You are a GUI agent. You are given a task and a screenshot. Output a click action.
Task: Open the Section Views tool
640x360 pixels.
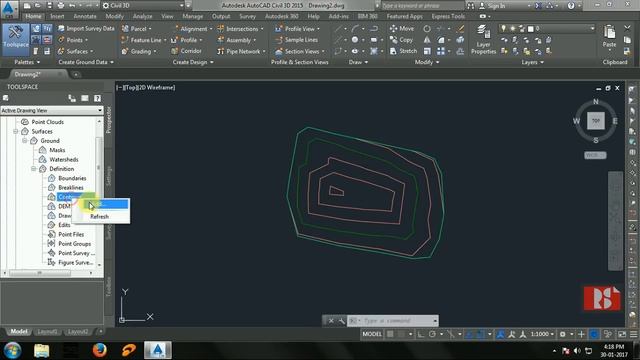click(x=300, y=51)
